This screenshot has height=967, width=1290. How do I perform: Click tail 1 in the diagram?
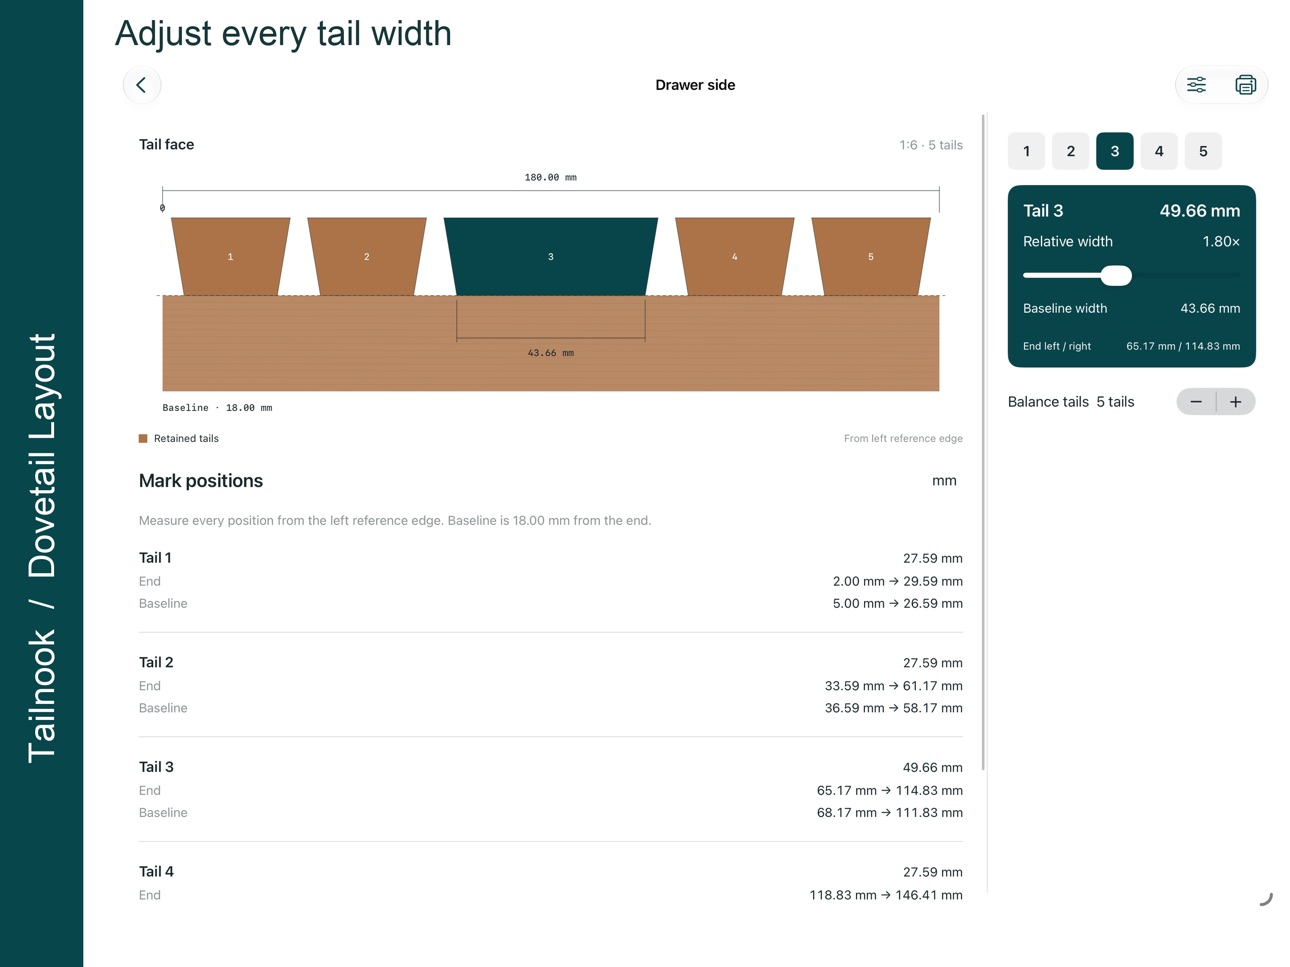click(230, 257)
